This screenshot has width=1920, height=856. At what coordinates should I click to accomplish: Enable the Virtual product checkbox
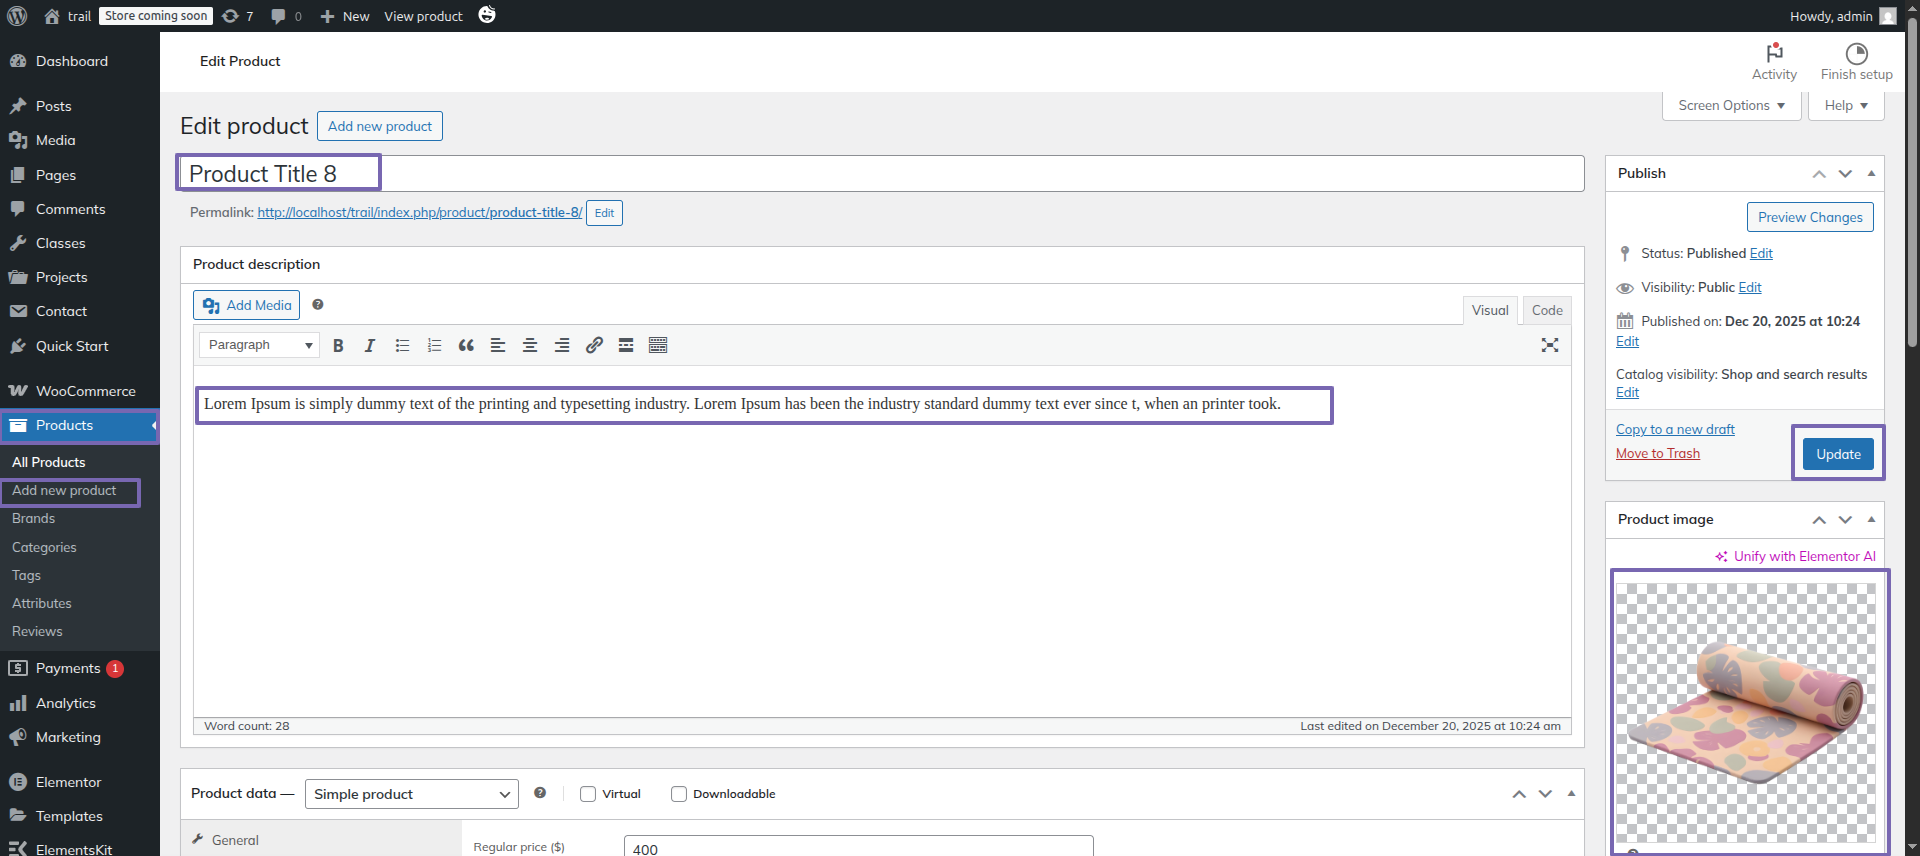(588, 794)
